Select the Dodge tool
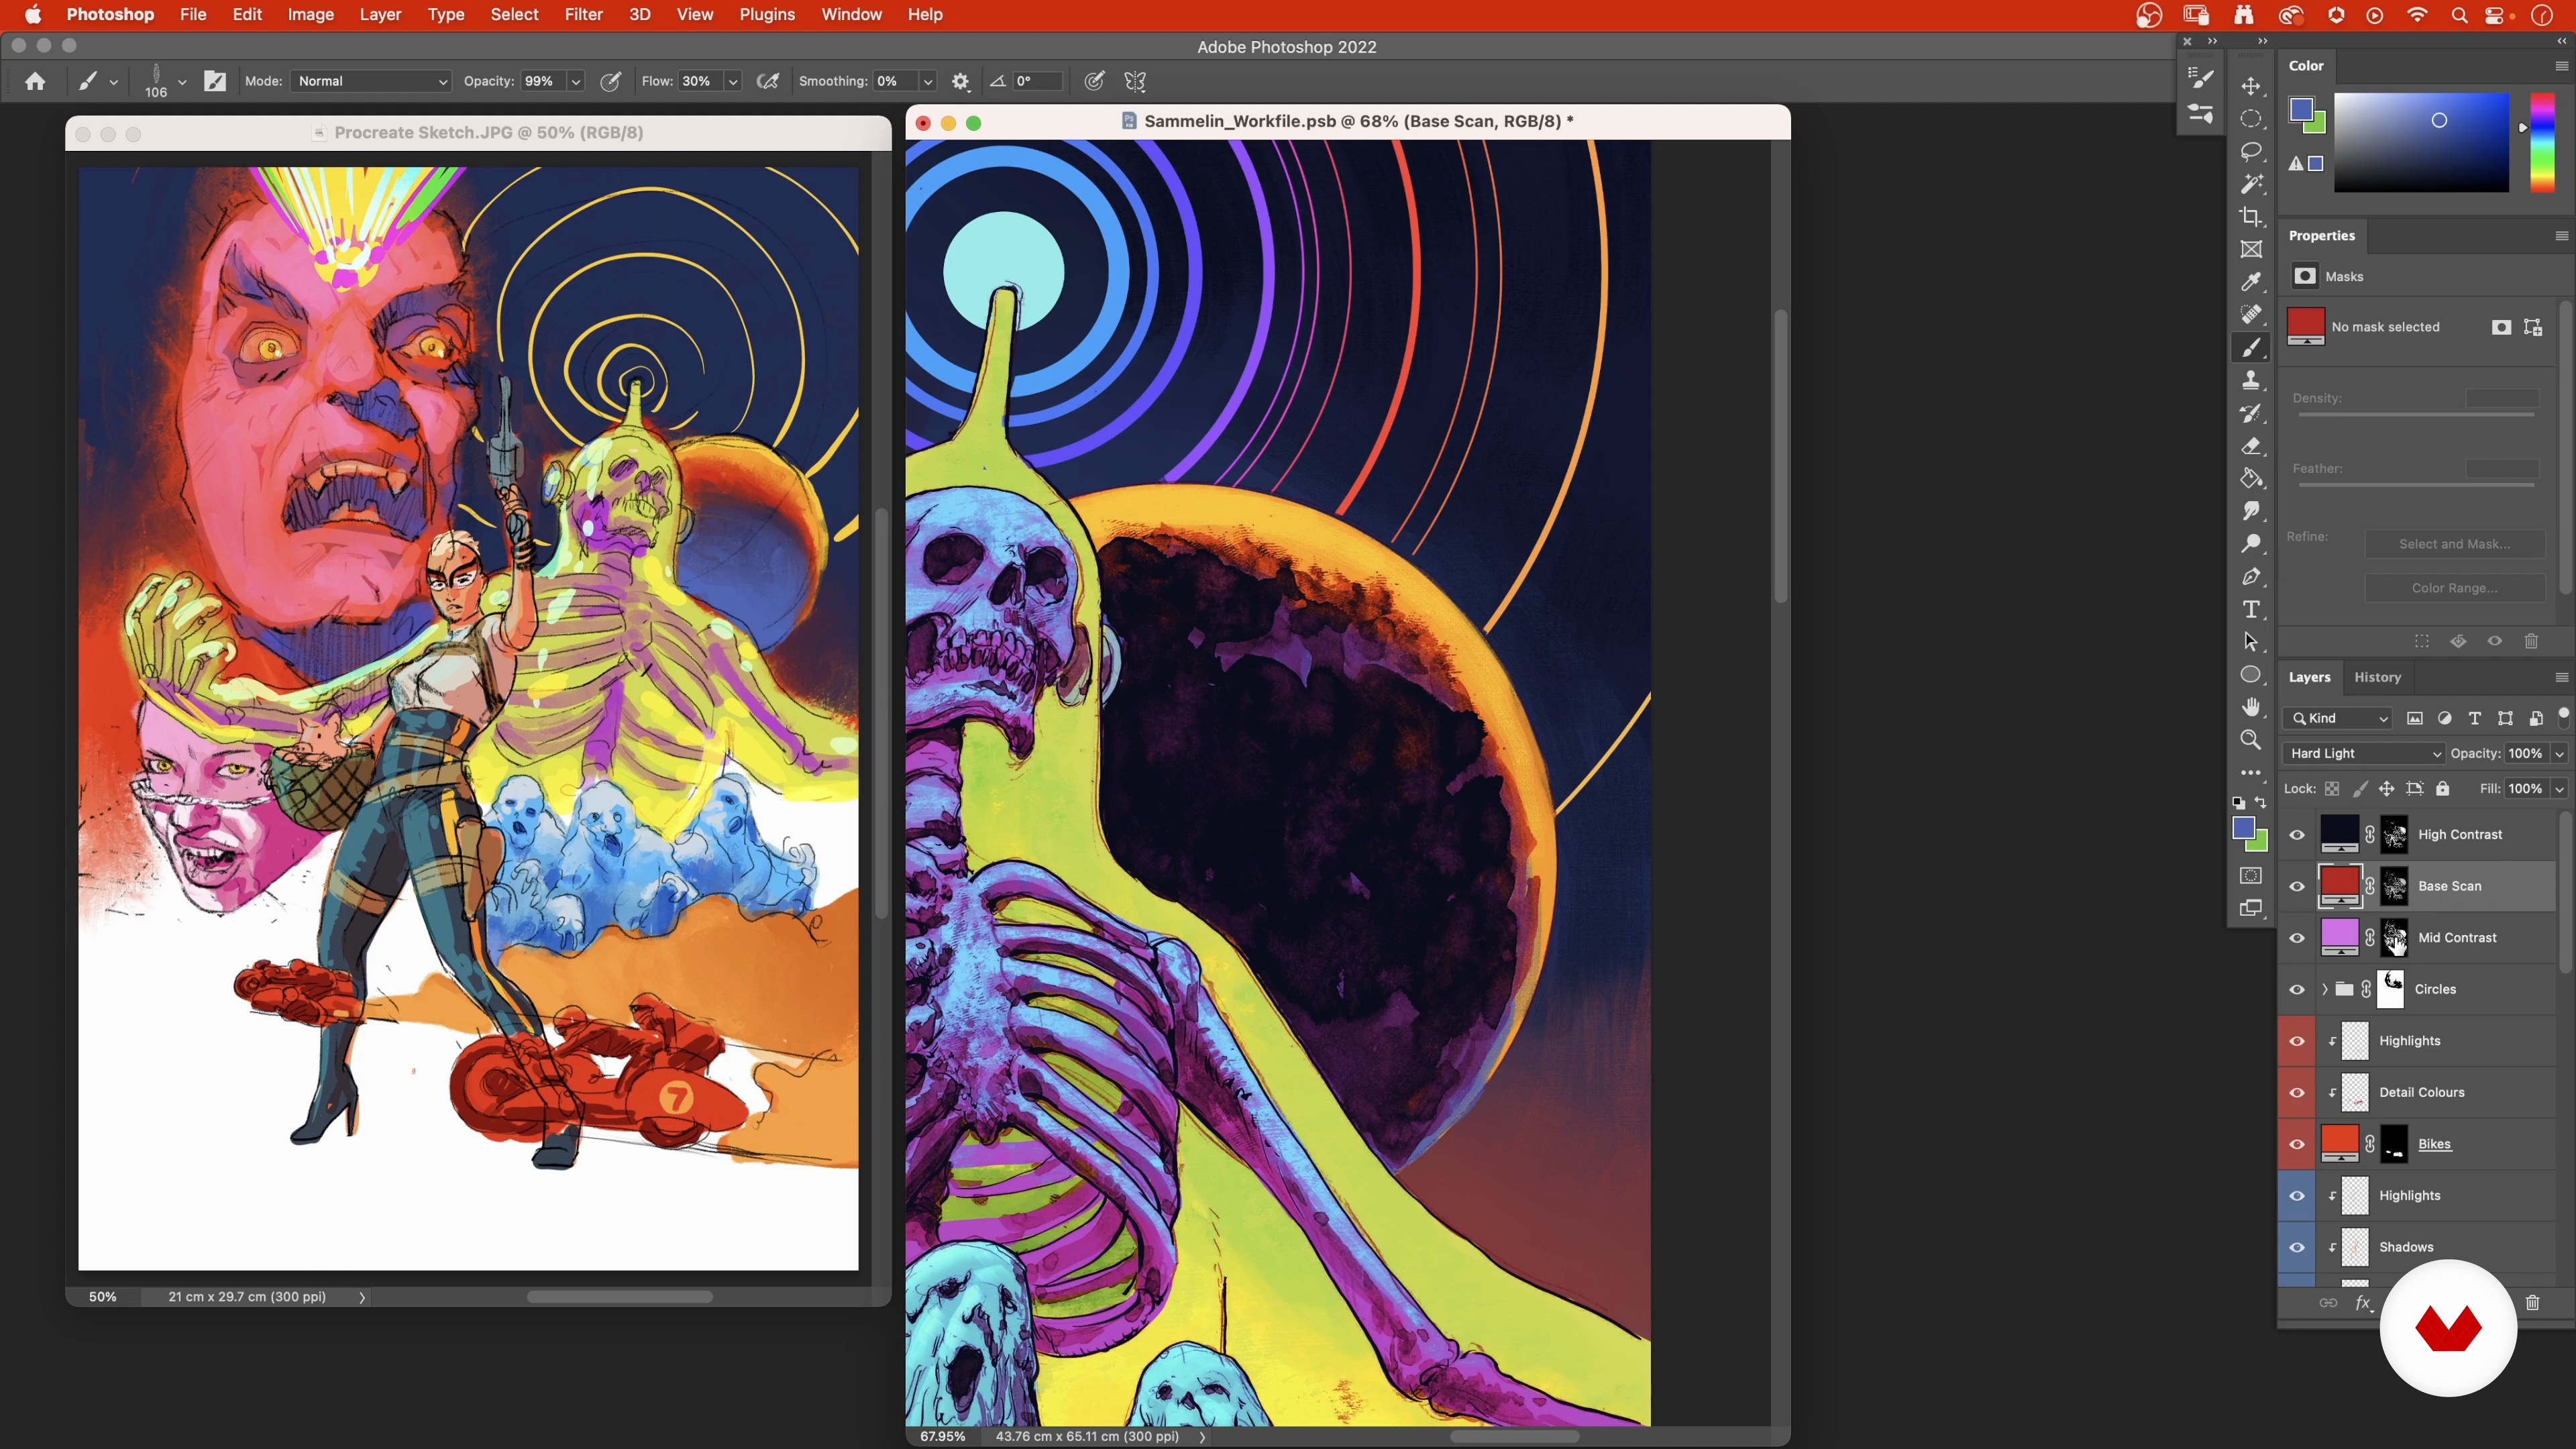The image size is (2576, 1449). 2251,544
